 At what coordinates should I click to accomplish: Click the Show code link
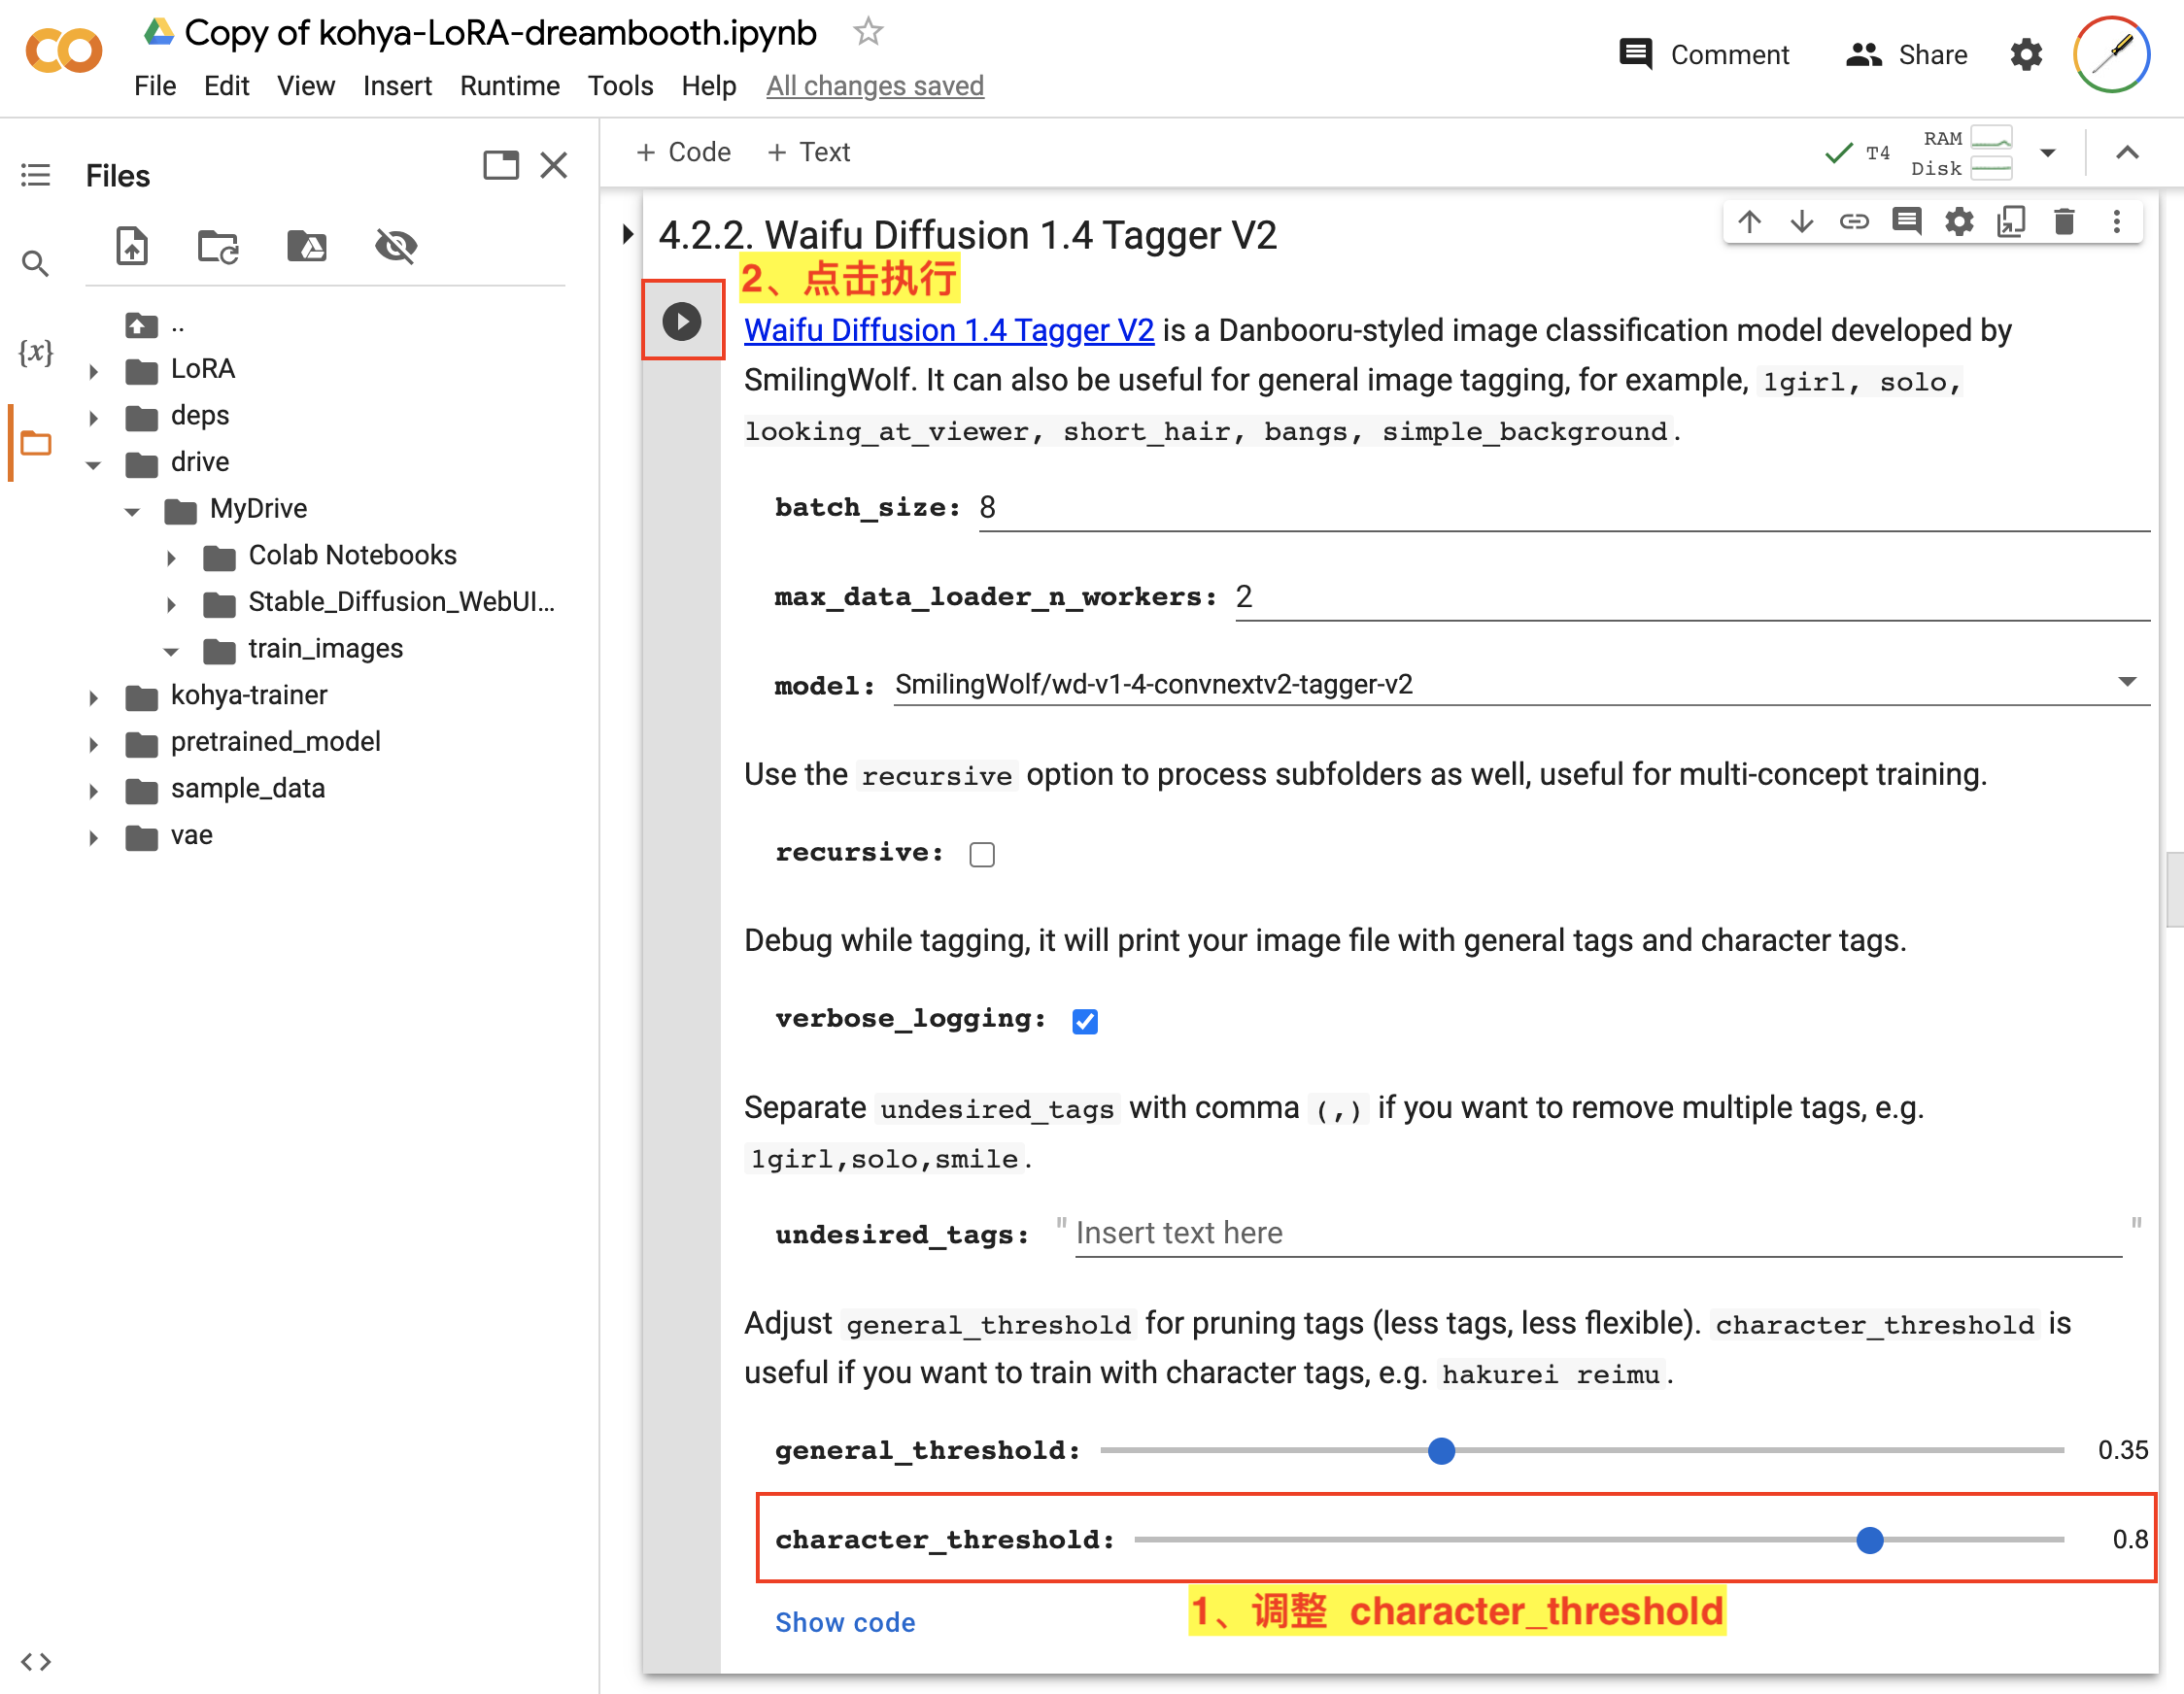[x=845, y=1621]
